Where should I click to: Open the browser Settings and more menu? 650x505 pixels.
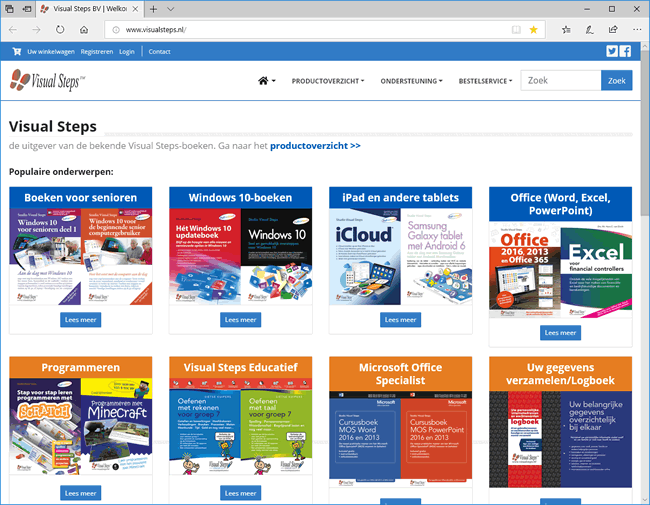pos(637,30)
